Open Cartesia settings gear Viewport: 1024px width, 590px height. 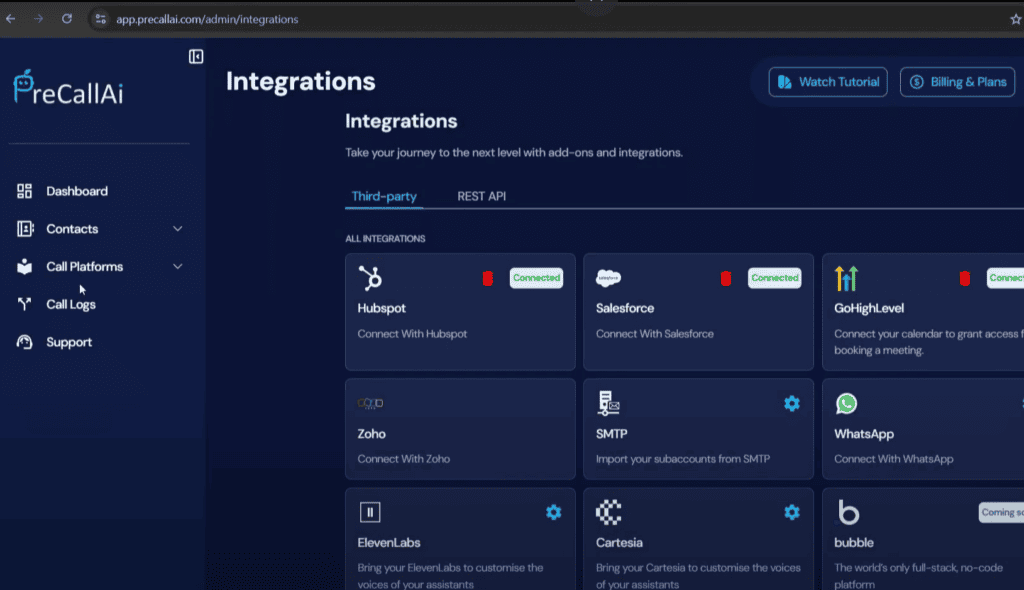point(792,512)
